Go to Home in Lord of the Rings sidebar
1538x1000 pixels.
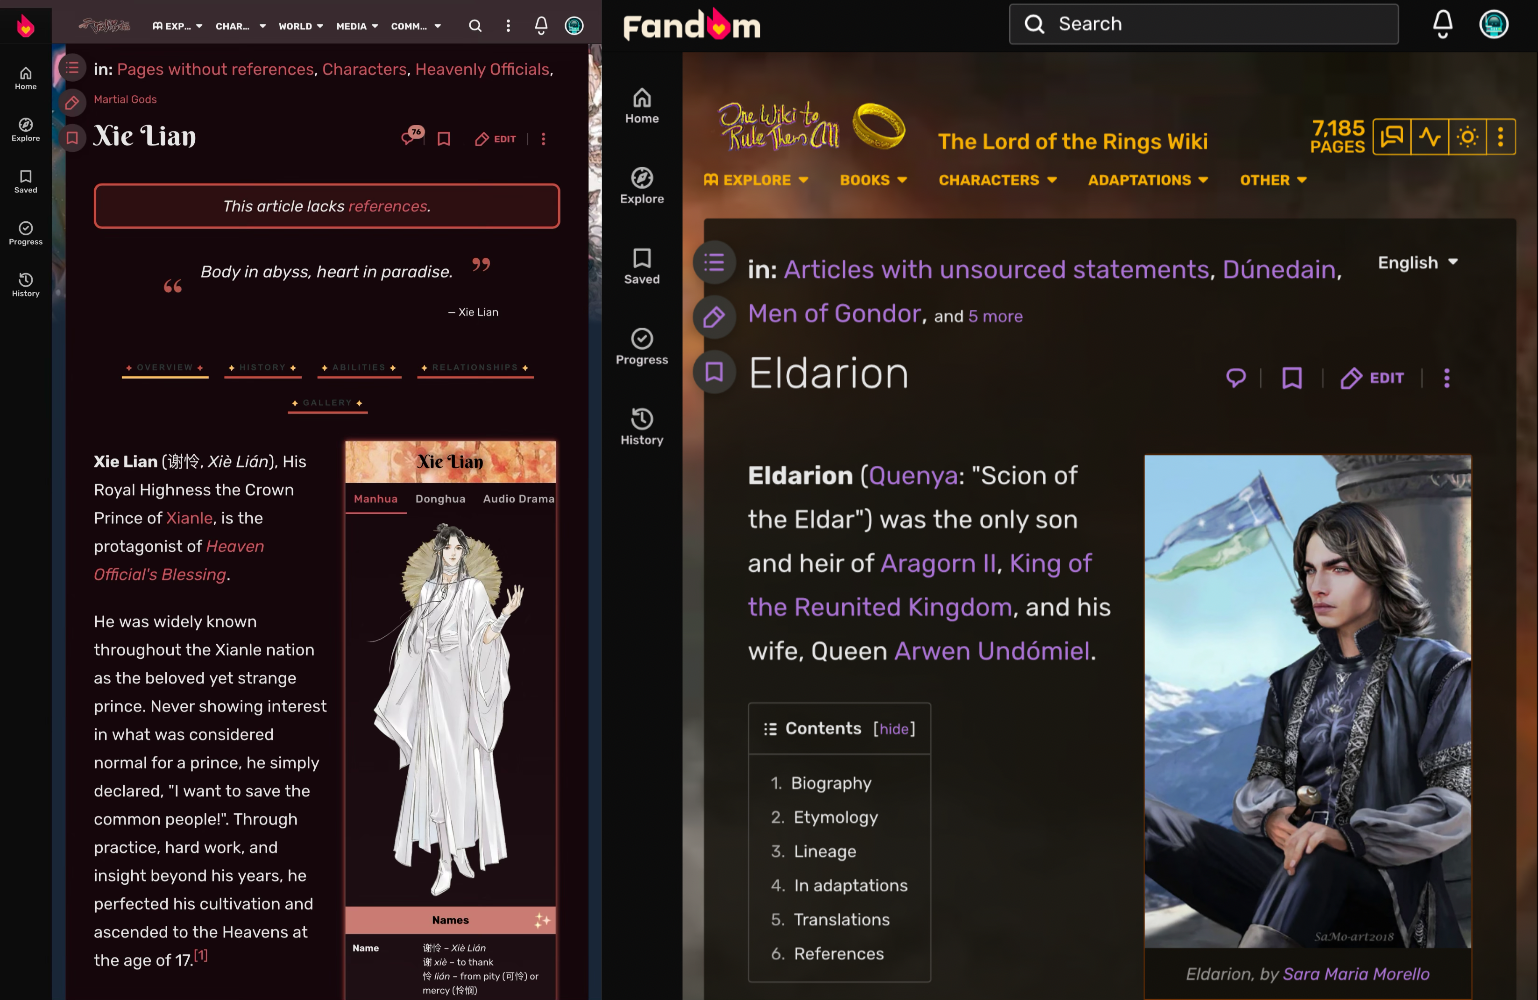point(642,106)
